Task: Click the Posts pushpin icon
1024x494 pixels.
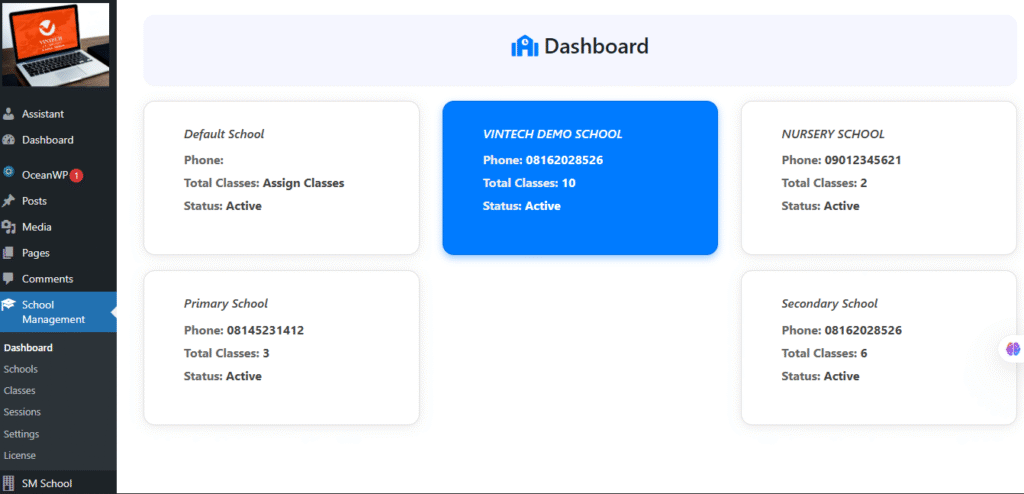Action: (9, 201)
